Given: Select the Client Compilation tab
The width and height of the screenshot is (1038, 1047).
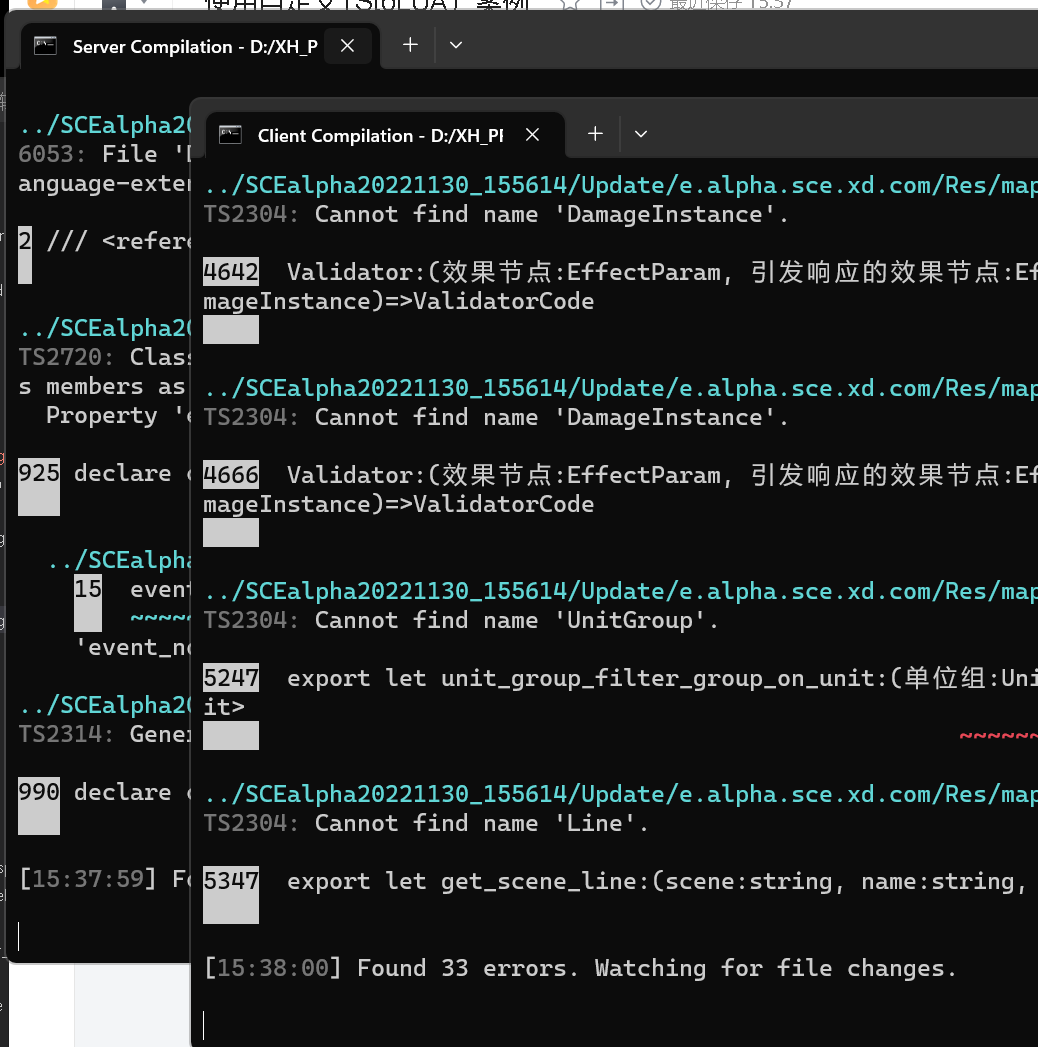Looking at the screenshot, I should pos(378,135).
